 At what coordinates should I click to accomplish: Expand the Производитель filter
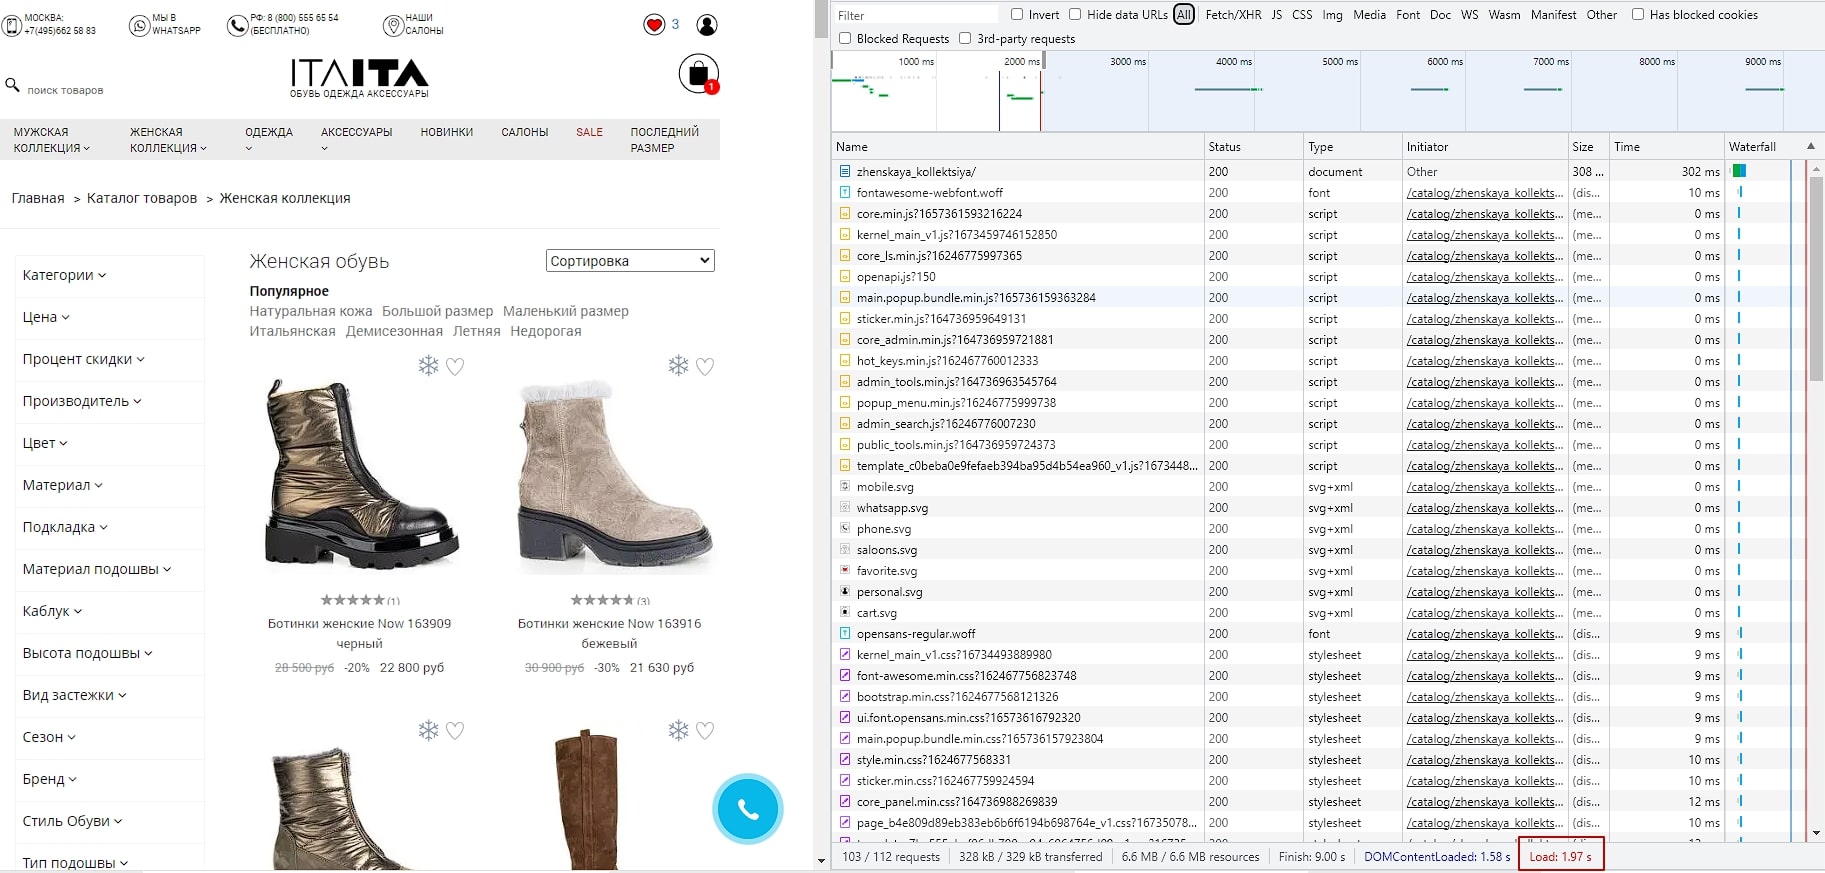click(82, 401)
